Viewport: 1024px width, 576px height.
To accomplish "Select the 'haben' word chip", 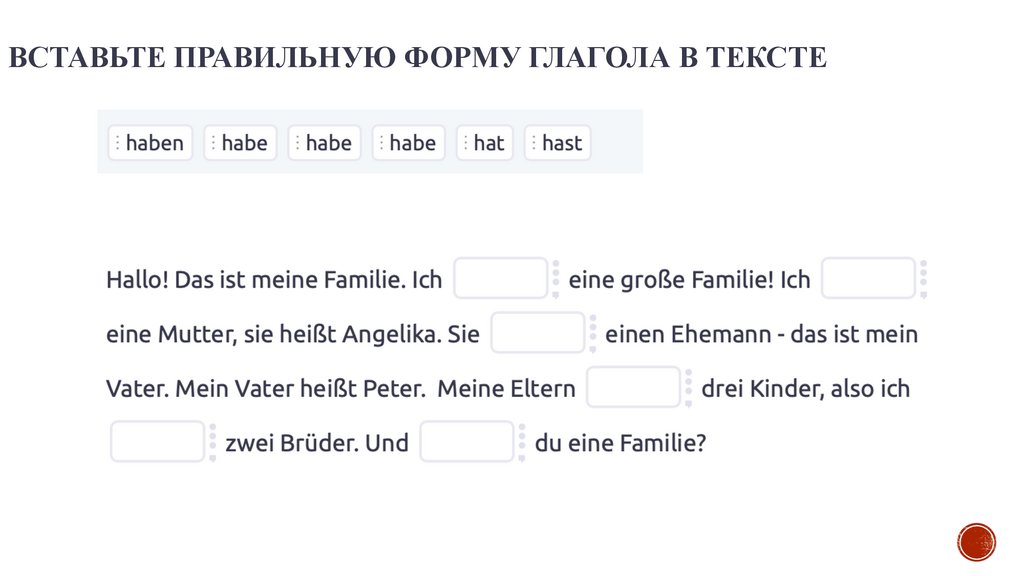I will [150, 143].
